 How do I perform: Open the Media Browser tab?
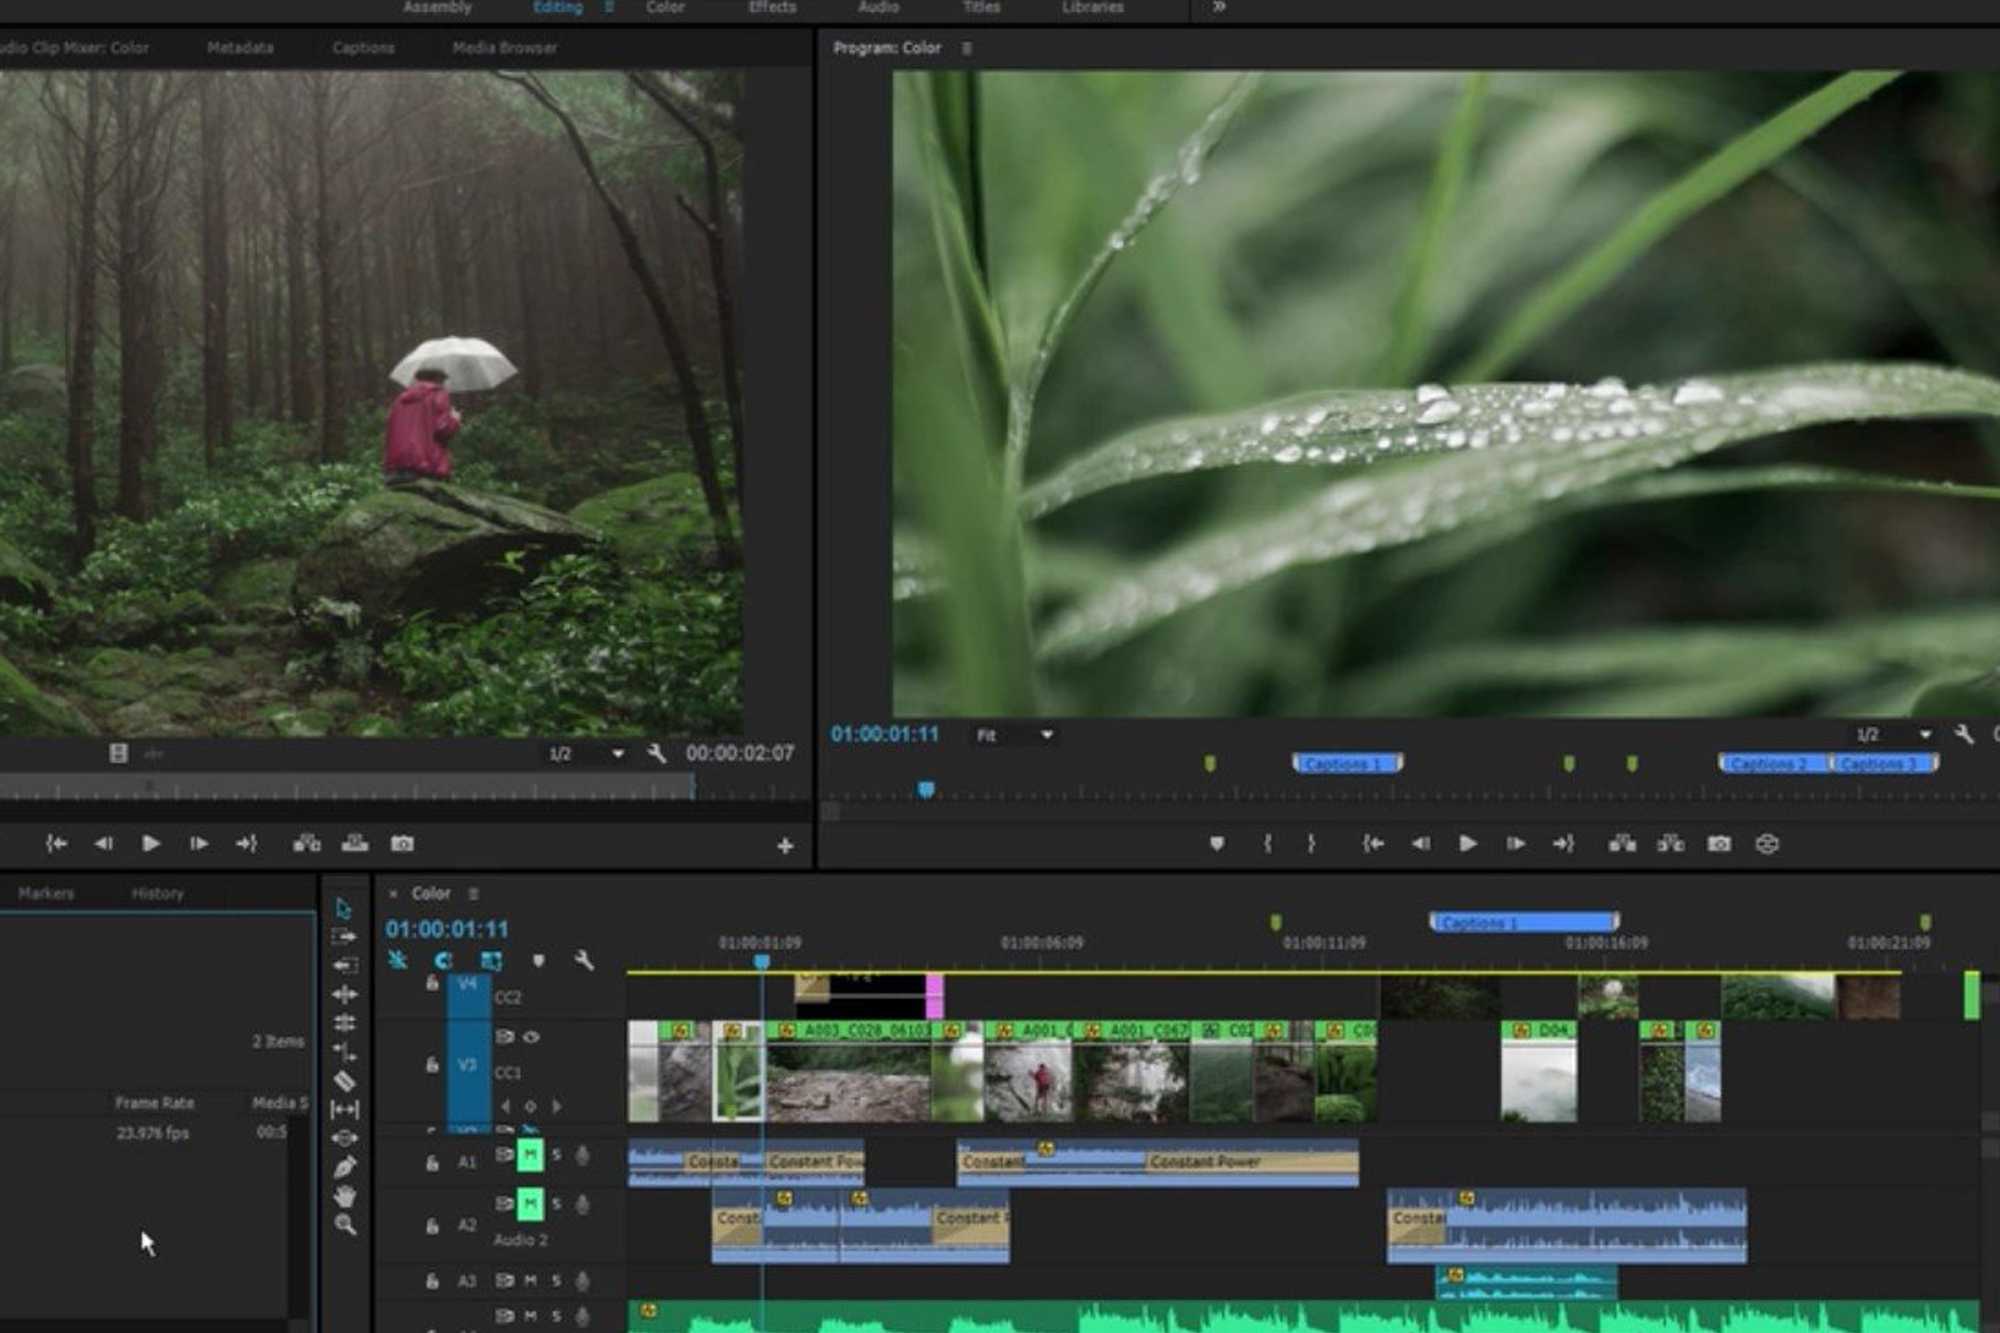pos(504,48)
